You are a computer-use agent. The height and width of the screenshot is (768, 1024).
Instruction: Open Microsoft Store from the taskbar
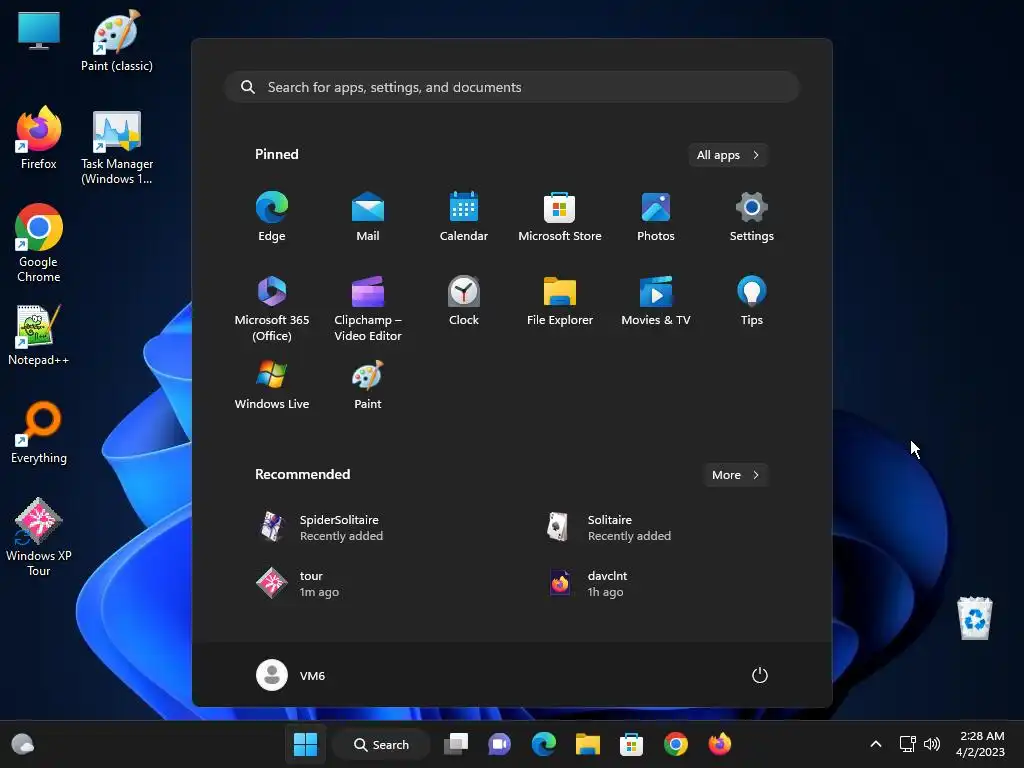click(631, 744)
